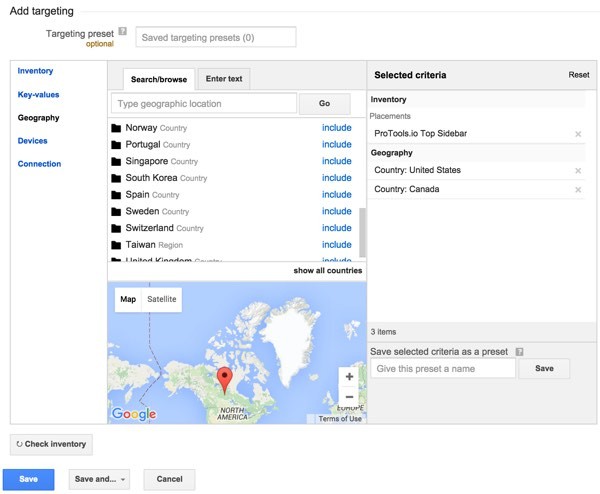Screen dimensions: 600x494
Task: Expand the Singapore folder icon
Action: click(x=116, y=161)
